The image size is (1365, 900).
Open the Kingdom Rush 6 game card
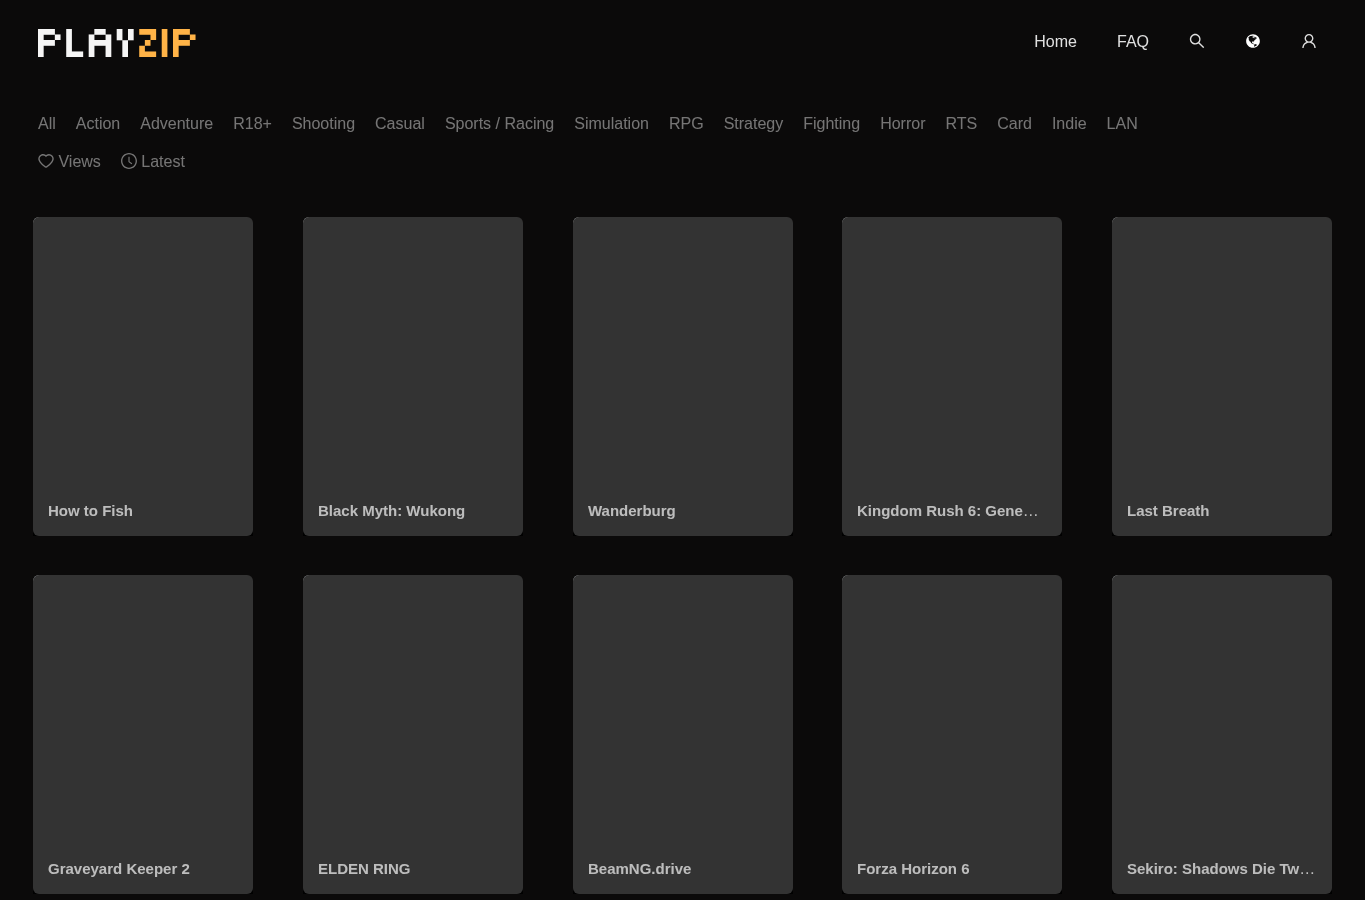pos(952,376)
